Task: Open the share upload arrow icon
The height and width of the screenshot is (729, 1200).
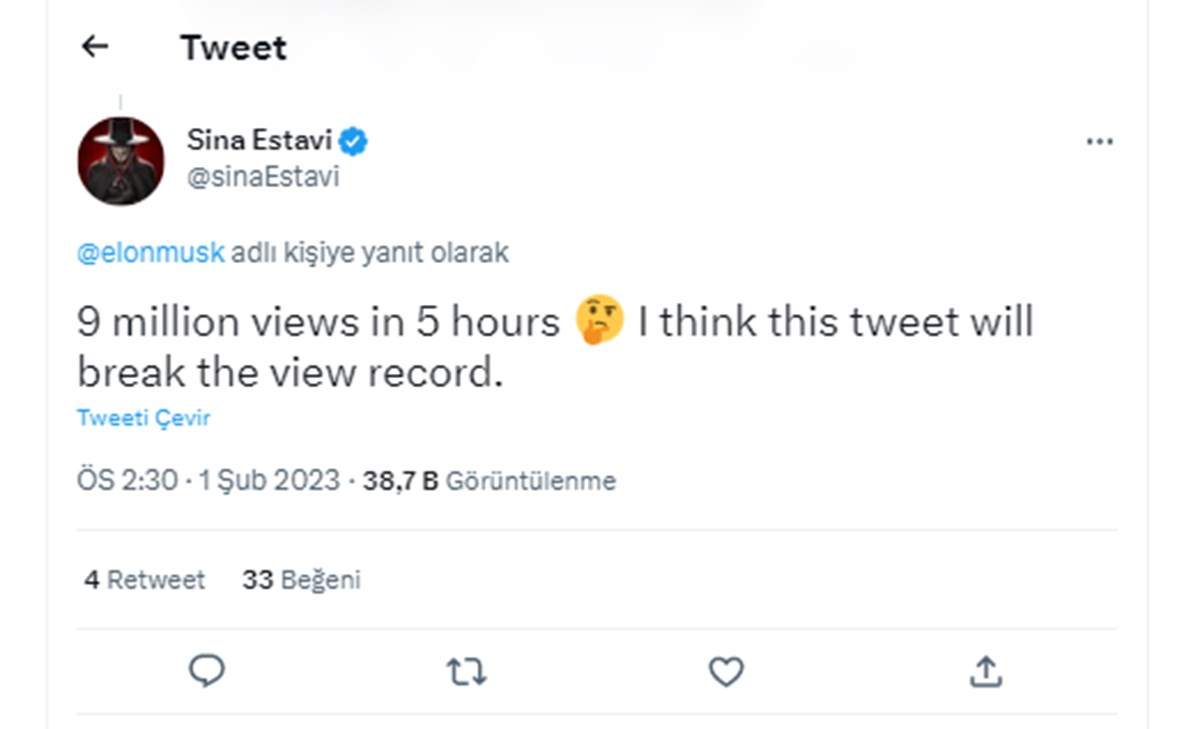Action: (986, 672)
